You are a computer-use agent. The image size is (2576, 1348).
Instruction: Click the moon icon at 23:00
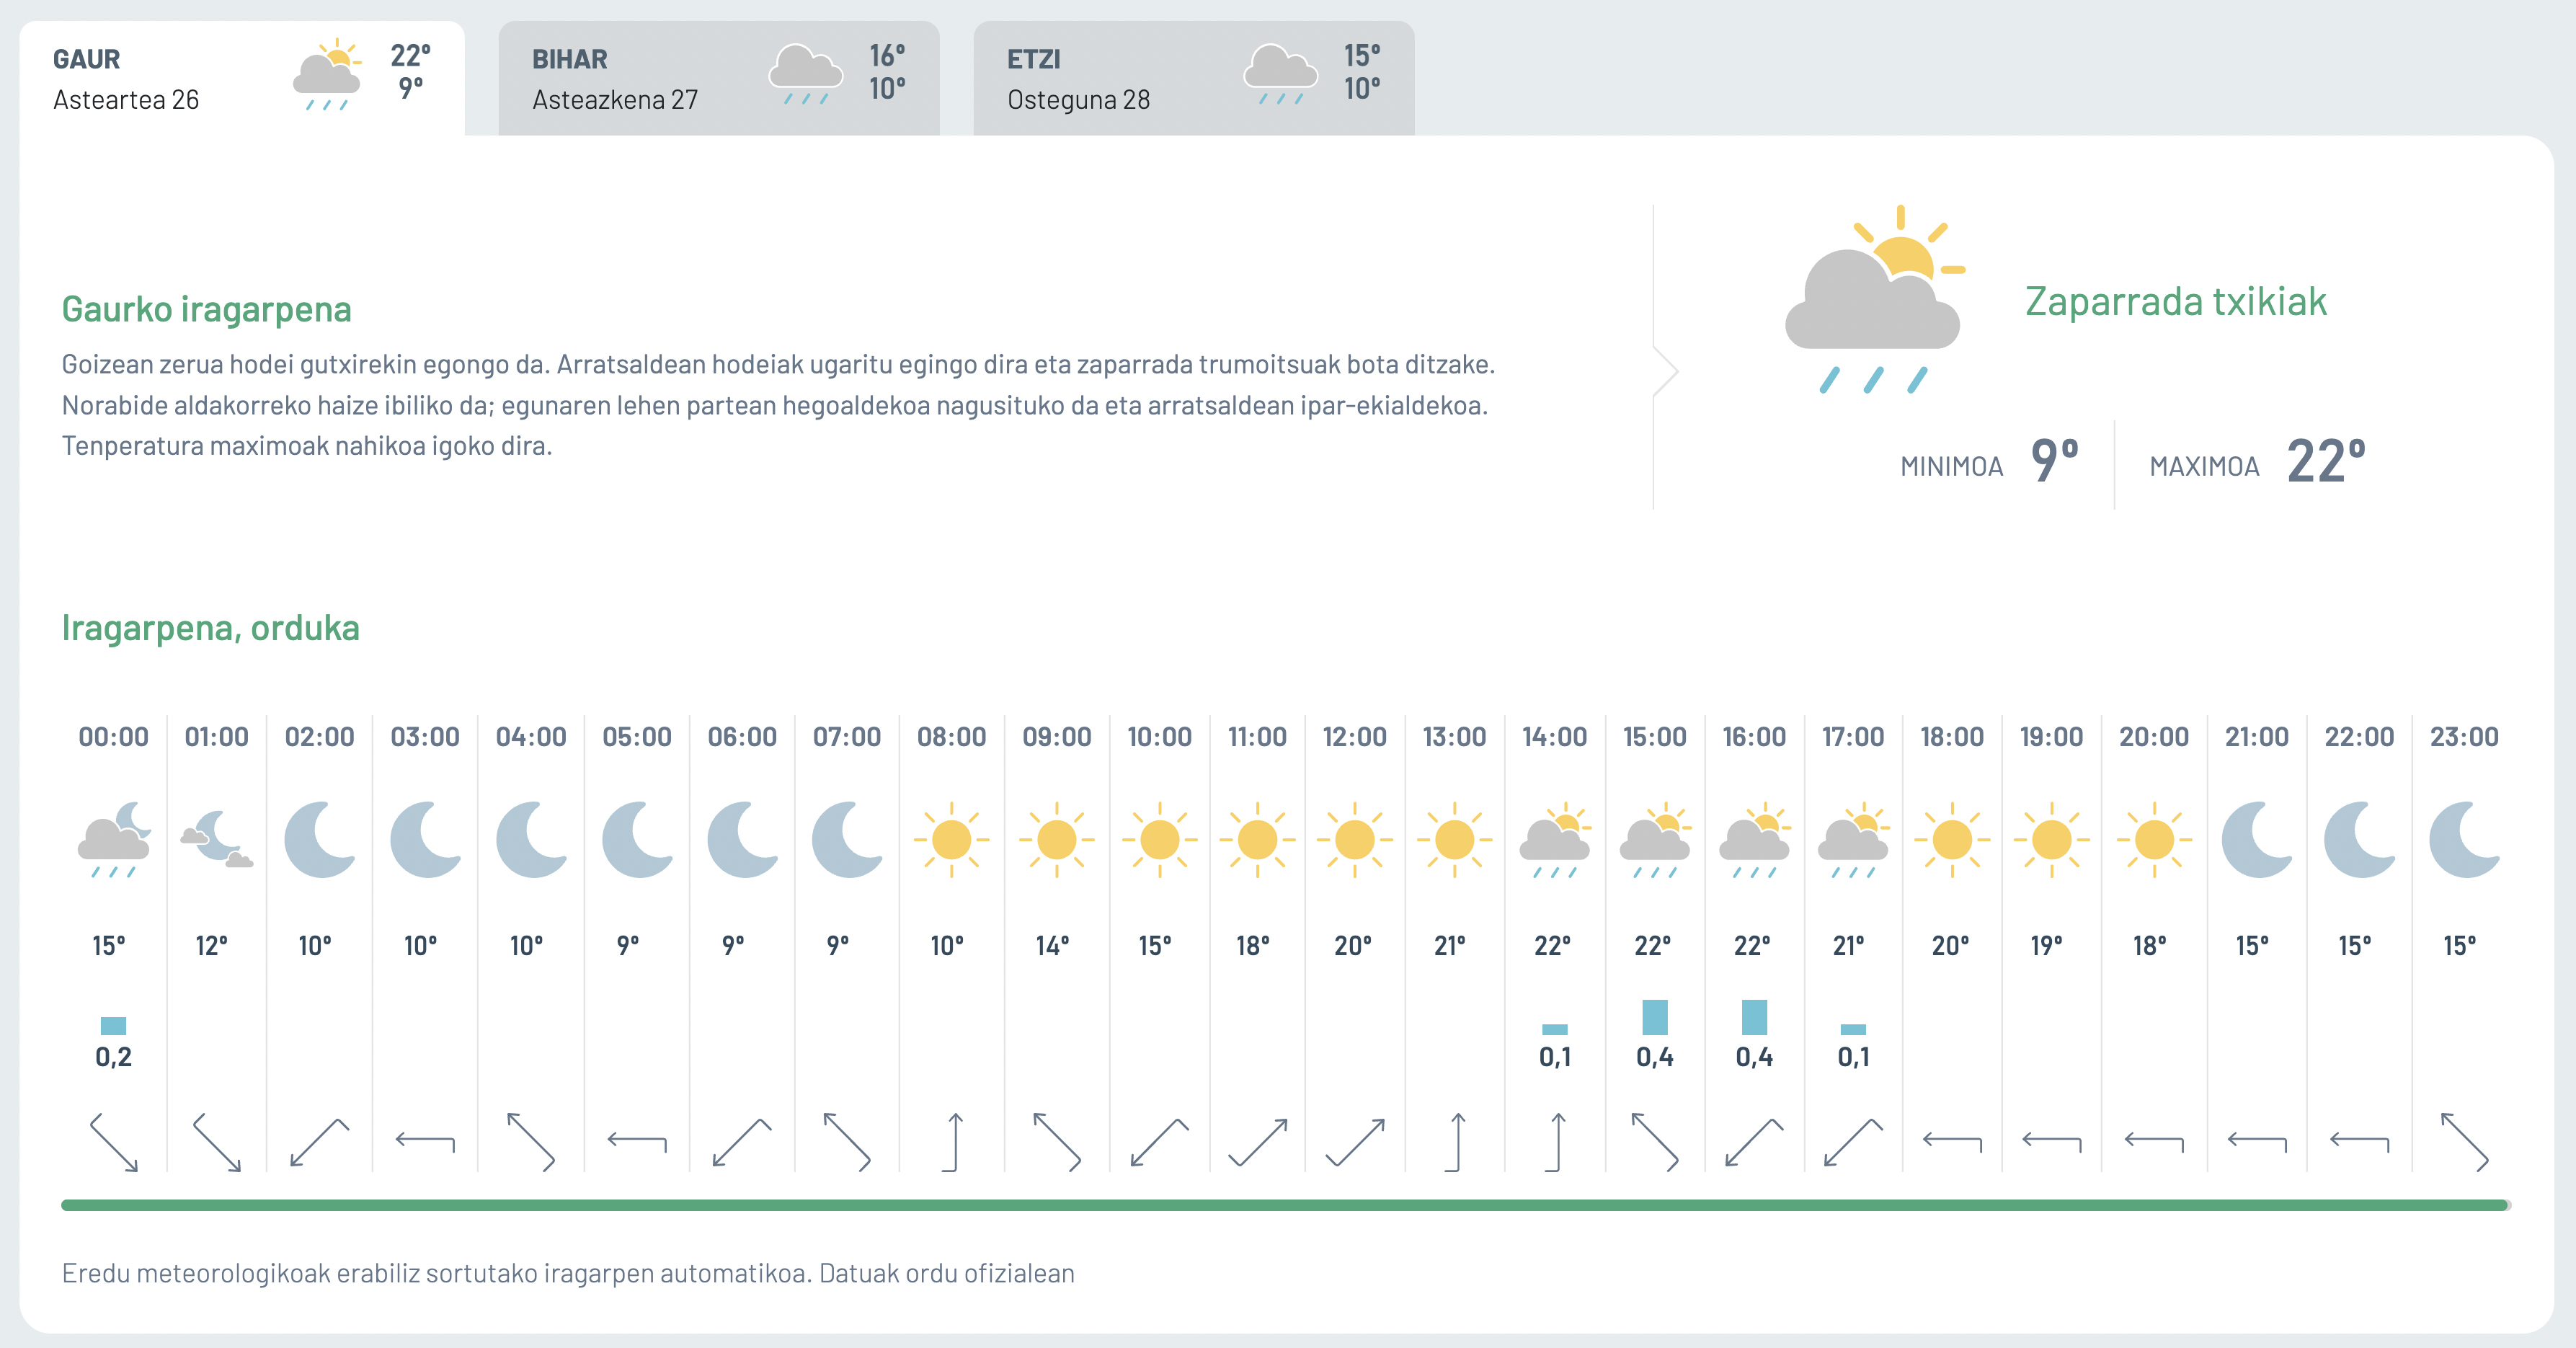(2465, 839)
